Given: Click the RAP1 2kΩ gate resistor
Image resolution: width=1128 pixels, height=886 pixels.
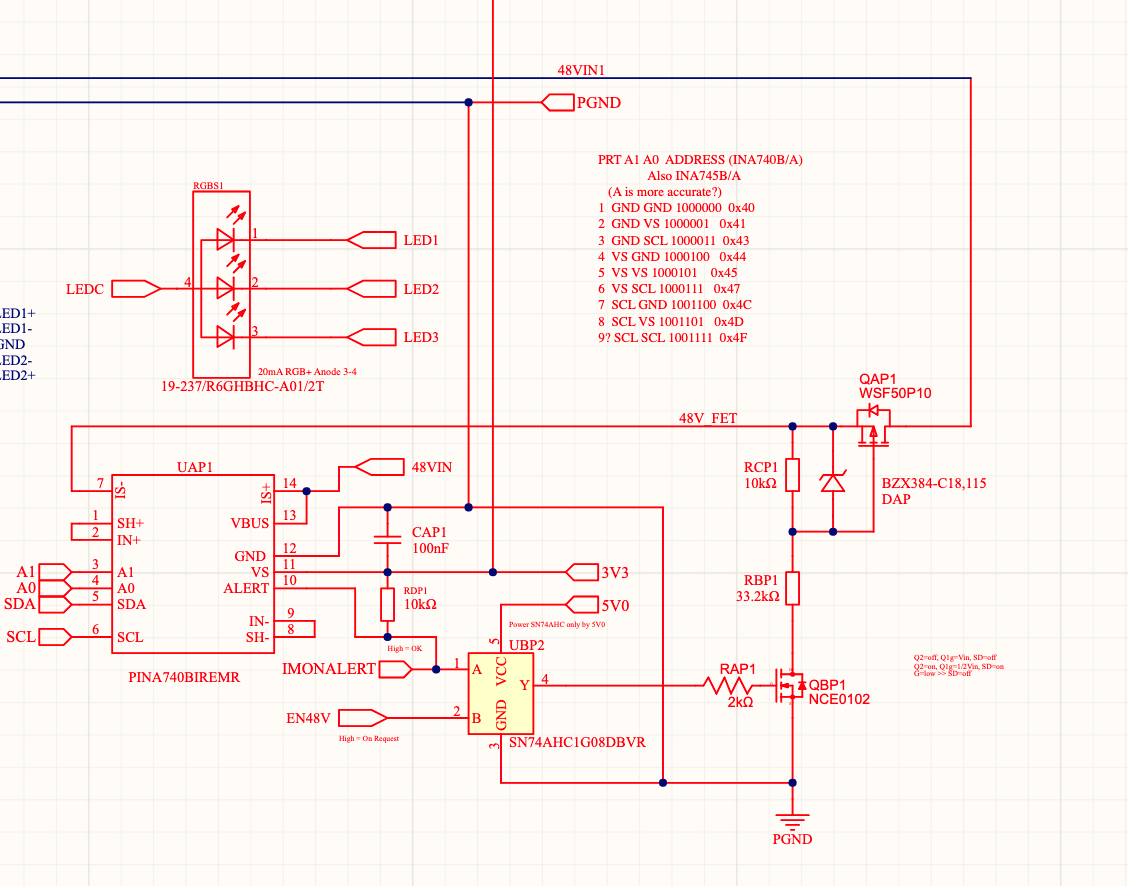Looking at the screenshot, I should [728, 684].
